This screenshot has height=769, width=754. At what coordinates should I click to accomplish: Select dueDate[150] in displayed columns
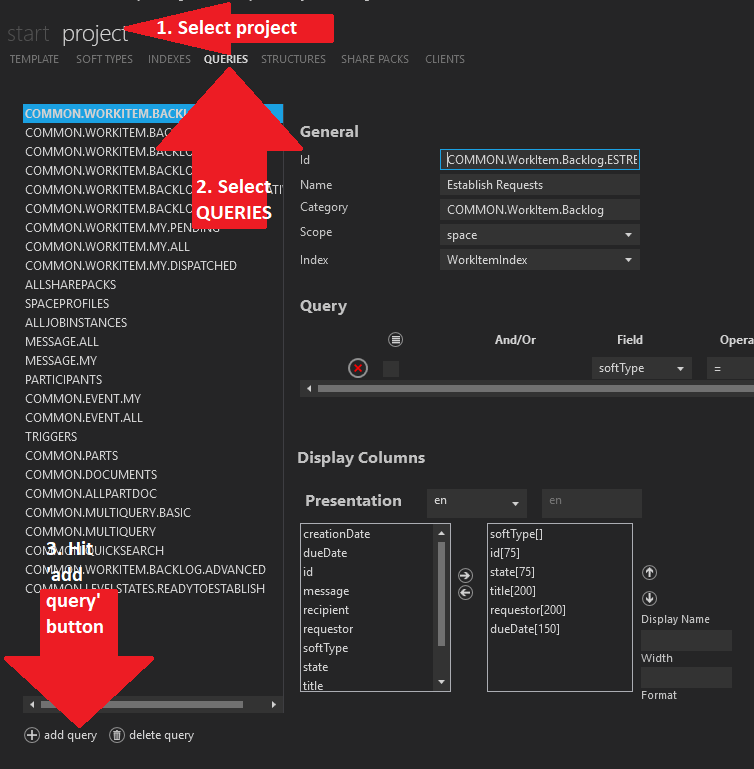point(560,629)
